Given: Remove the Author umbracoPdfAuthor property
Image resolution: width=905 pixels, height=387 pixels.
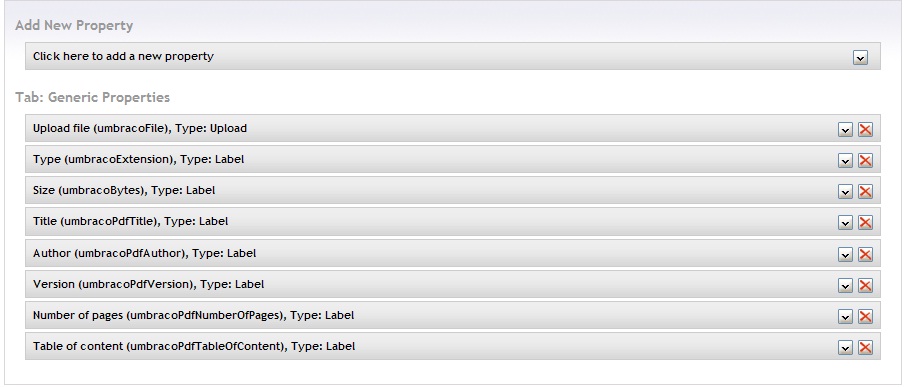Looking at the screenshot, I should [x=865, y=255].
